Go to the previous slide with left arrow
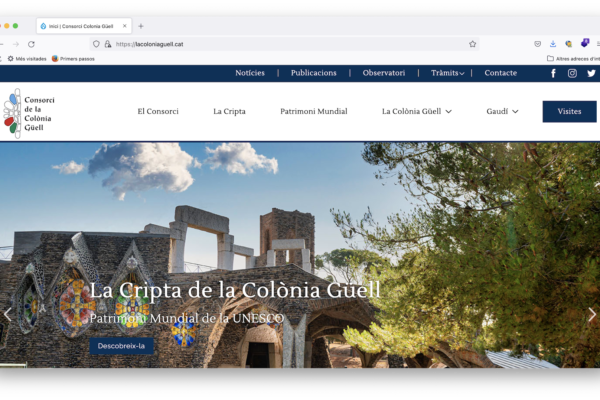This screenshot has width=600, height=400. tap(8, 314)
